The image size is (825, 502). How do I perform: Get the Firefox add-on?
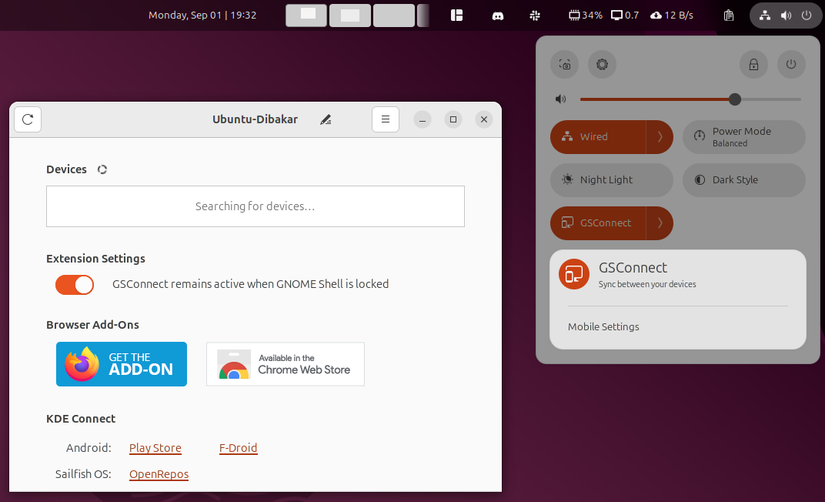(x=122, y=364)
